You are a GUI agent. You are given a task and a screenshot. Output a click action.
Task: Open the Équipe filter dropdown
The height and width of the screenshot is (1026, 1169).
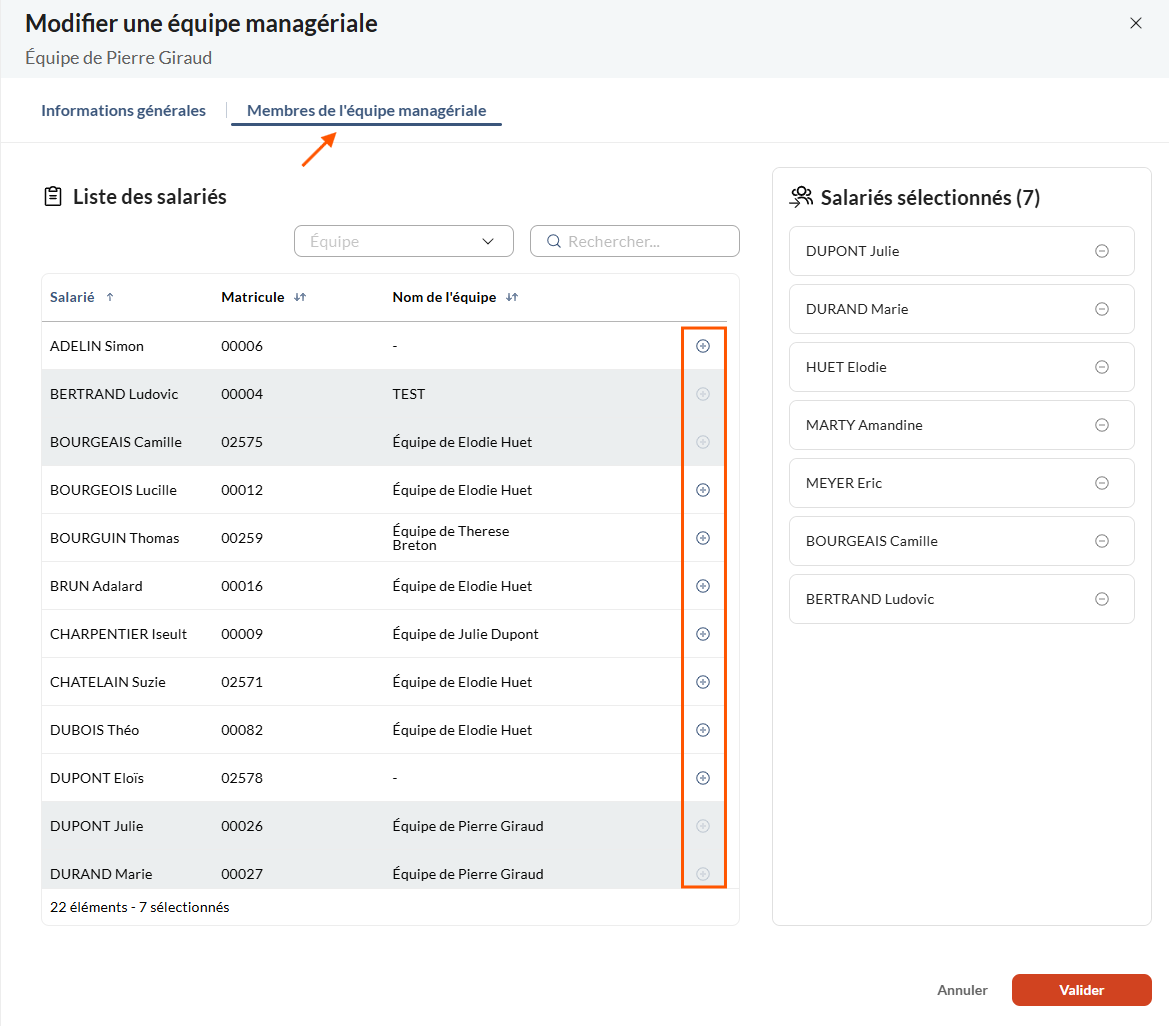pyautogui.click(x=403, y=242)
